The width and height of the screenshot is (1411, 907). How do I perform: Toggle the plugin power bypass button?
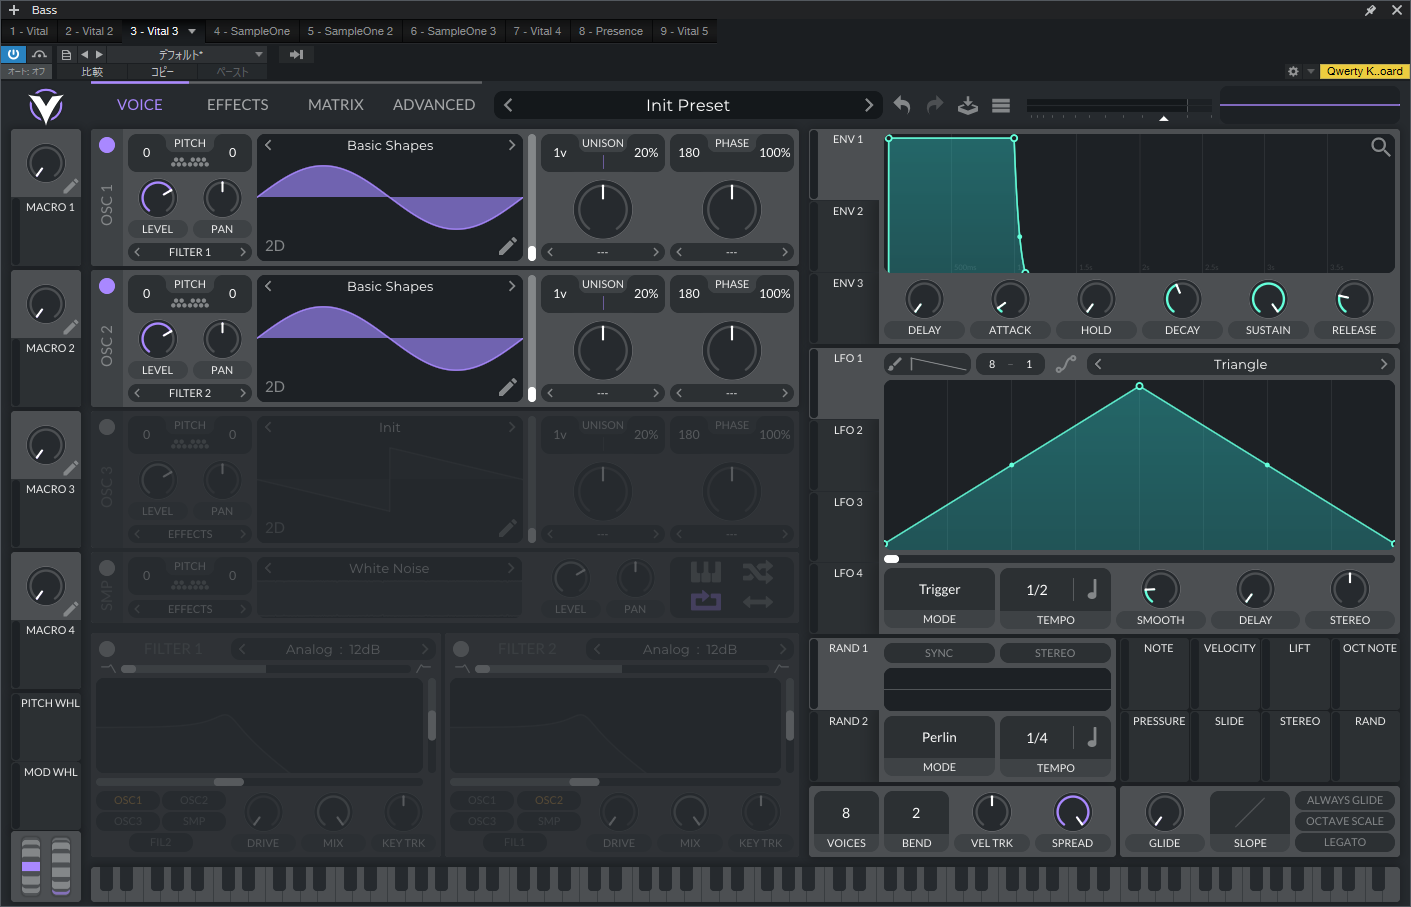(13, 54)
